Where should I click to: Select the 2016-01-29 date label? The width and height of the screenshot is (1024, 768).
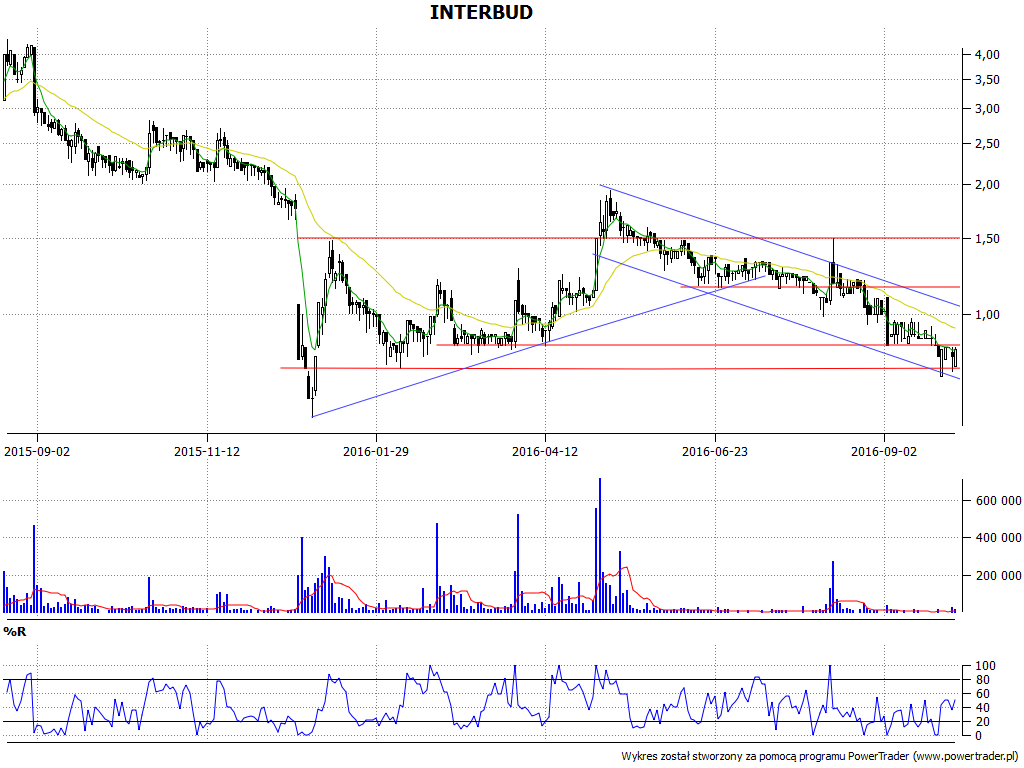coord(376,451)
